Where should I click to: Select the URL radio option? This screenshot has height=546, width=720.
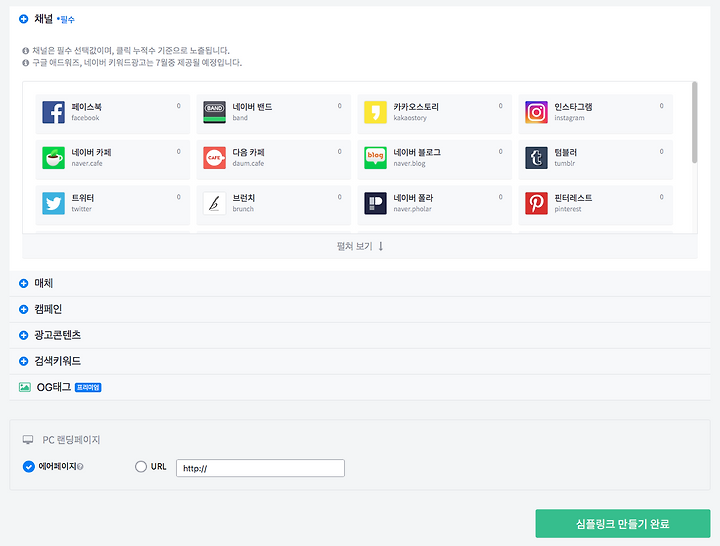(141, 467)
